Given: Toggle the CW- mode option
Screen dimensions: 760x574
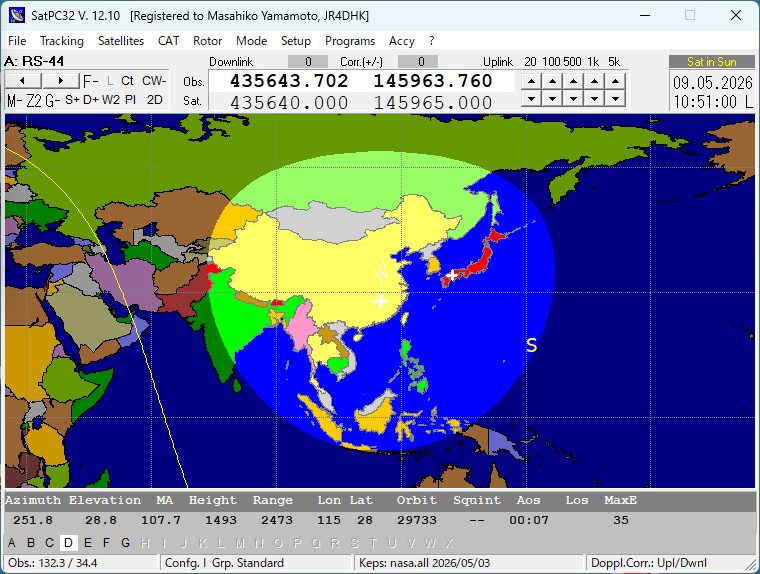Looking at the screenshot, I should tap(154, 81).
